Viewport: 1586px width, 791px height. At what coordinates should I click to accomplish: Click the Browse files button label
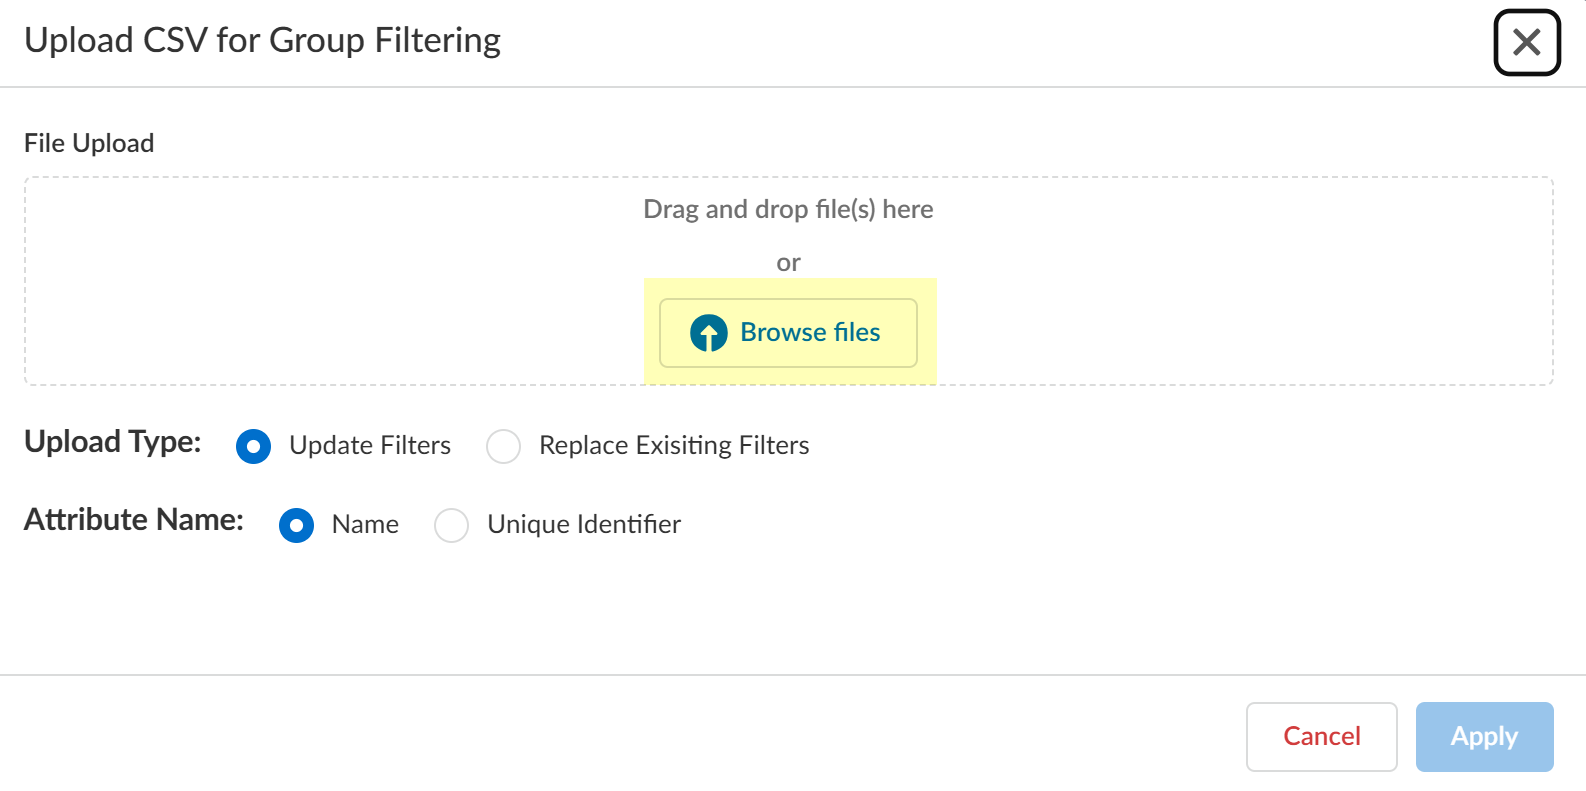(x=810, y=332)
